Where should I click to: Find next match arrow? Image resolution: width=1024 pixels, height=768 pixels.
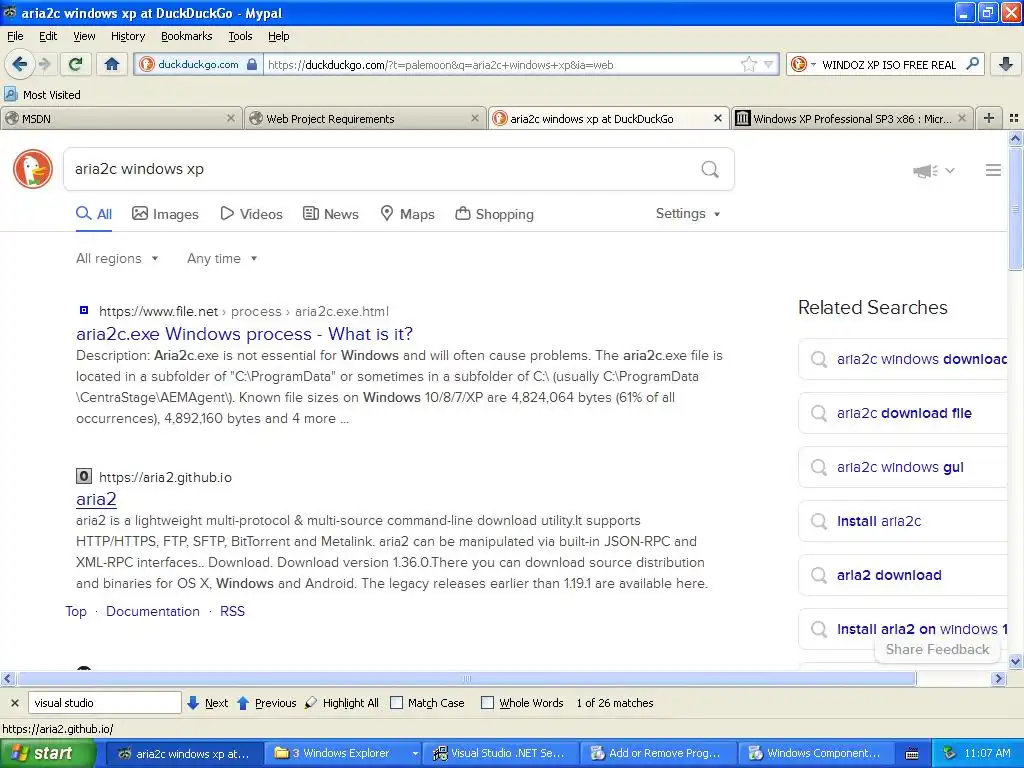tap(193, 703)
